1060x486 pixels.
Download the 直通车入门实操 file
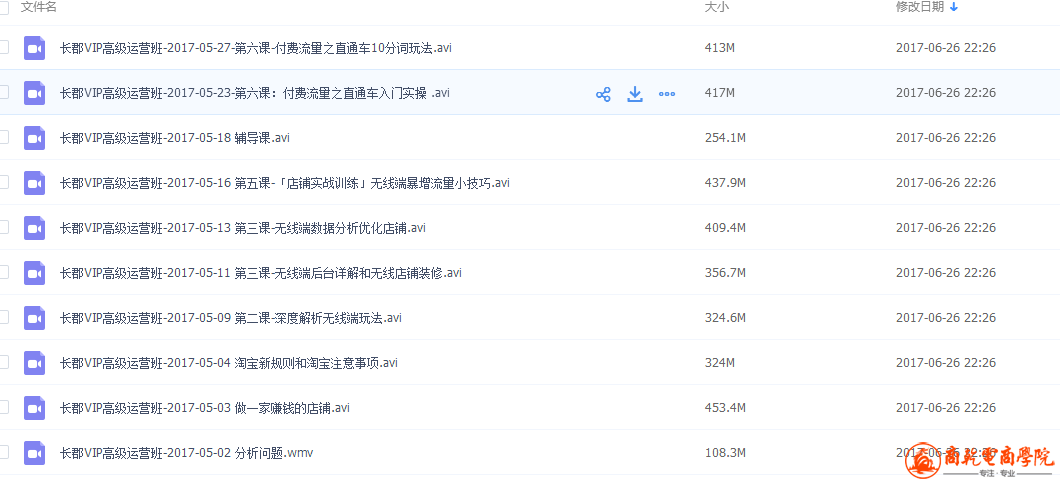tap(635, 94)
